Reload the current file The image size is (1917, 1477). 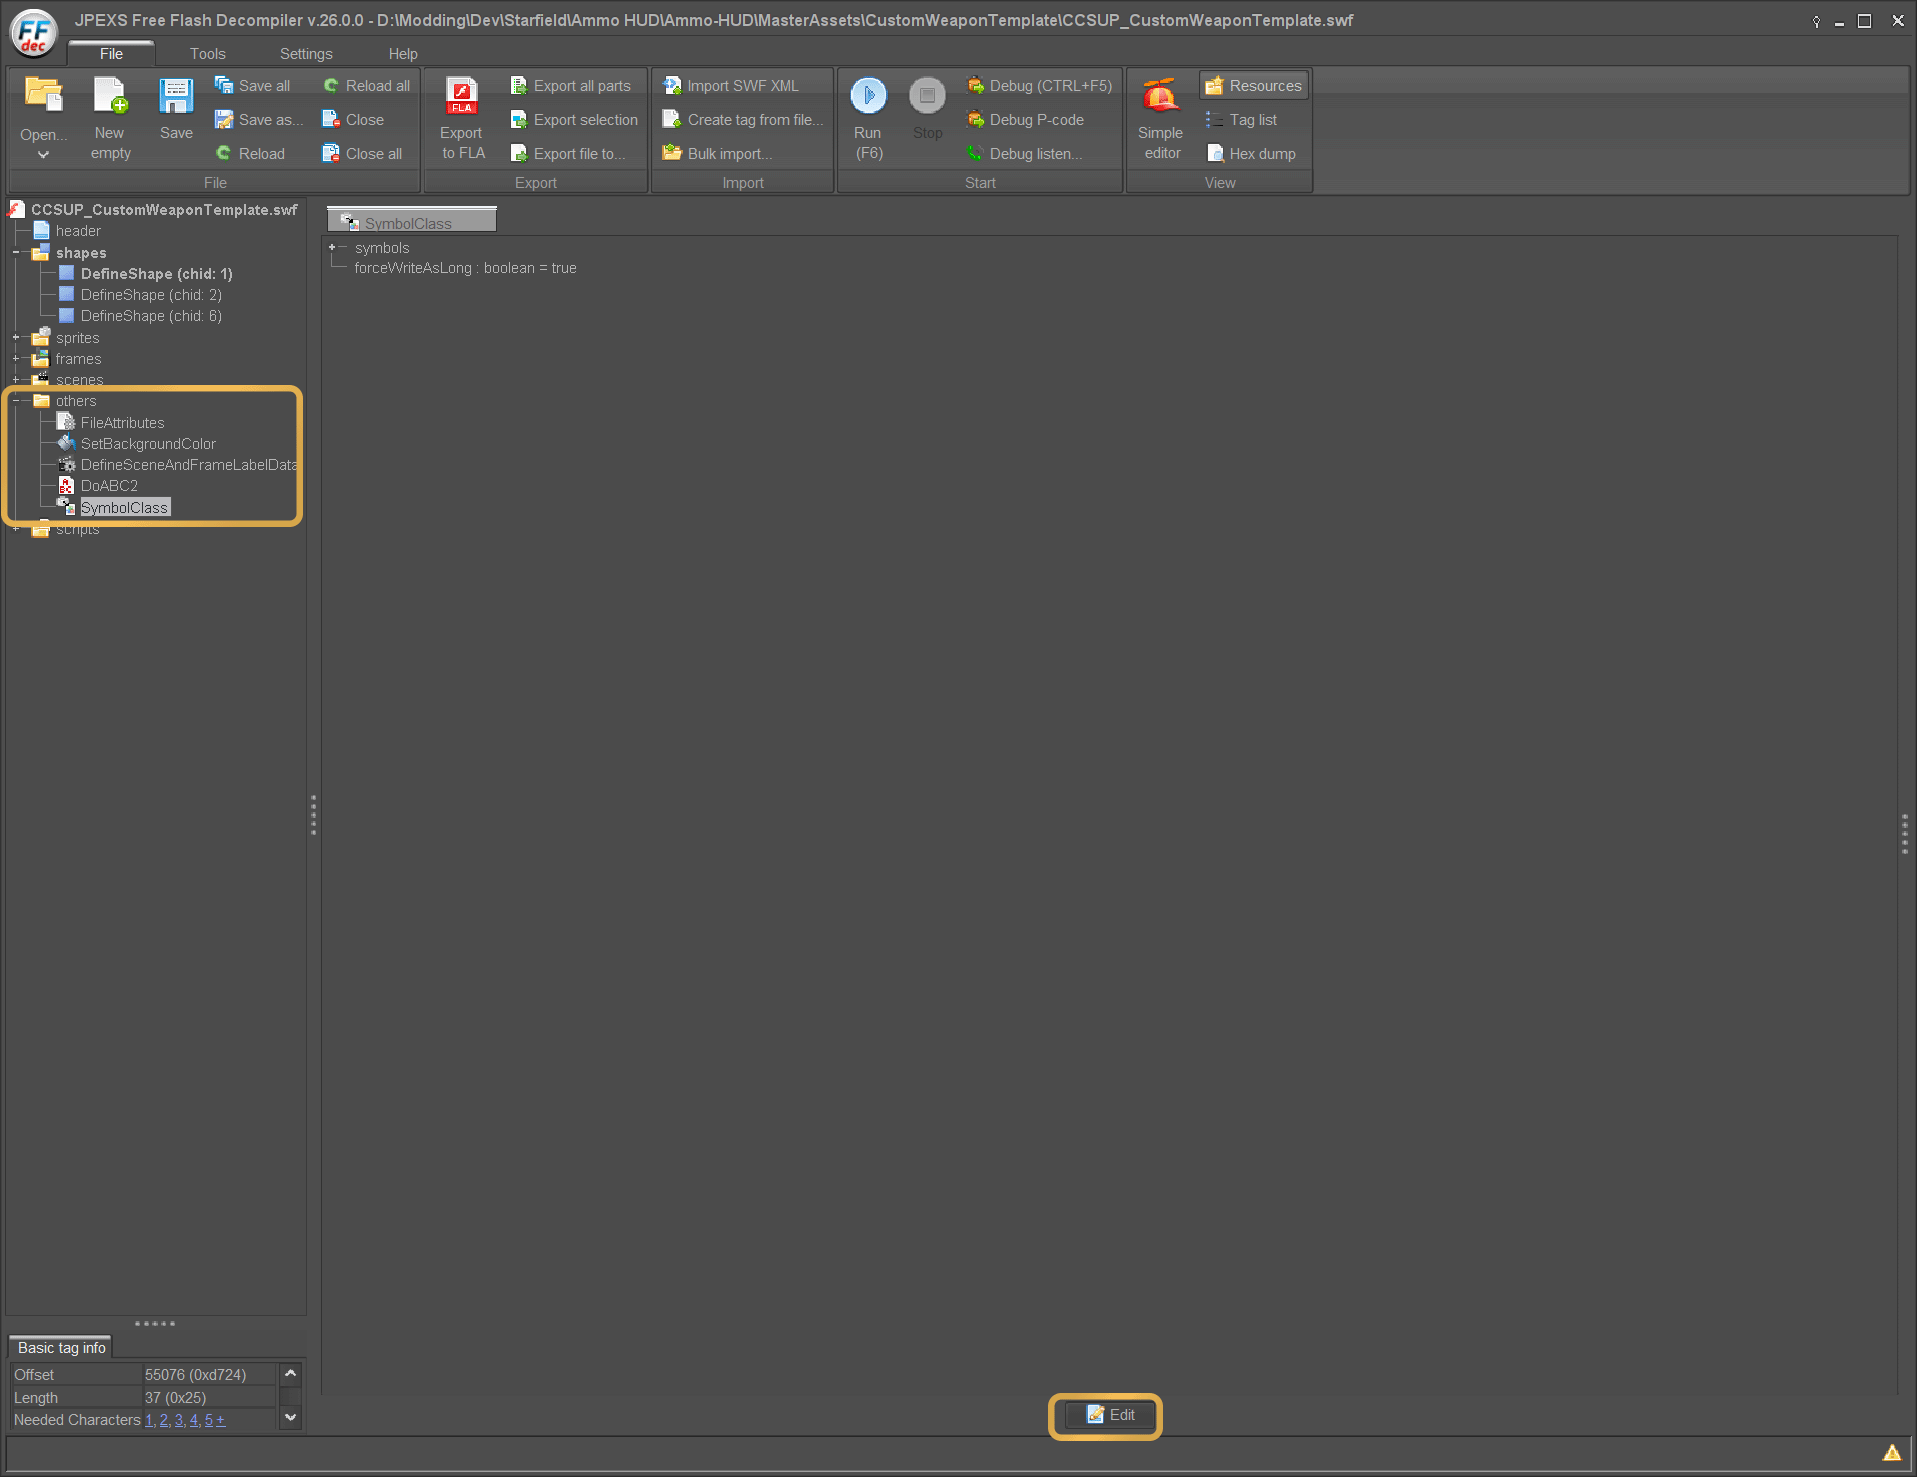pyautogui.click(x=251, y=154)
